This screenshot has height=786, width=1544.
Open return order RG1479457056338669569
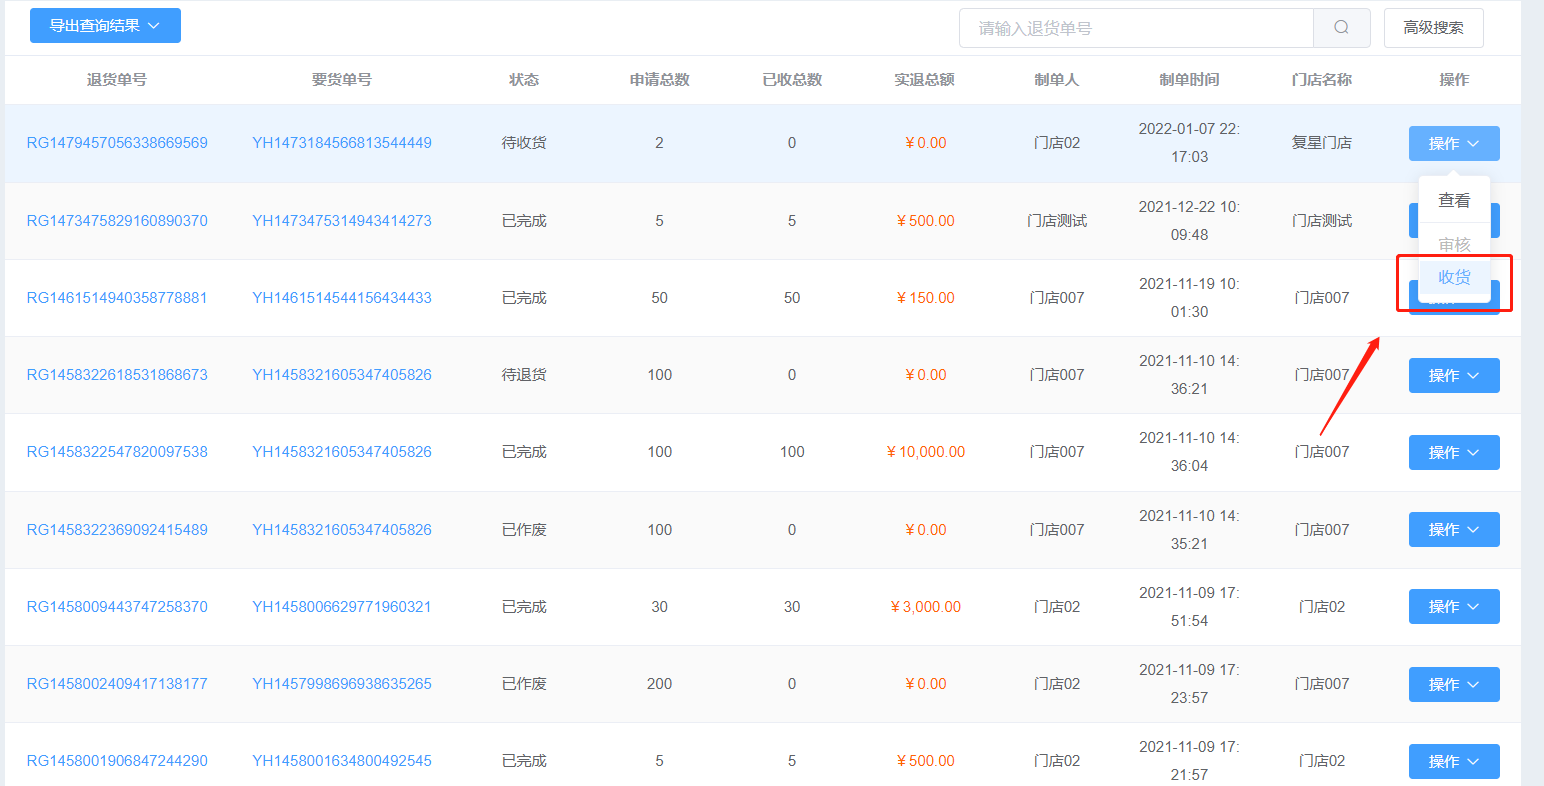(117, 143)
